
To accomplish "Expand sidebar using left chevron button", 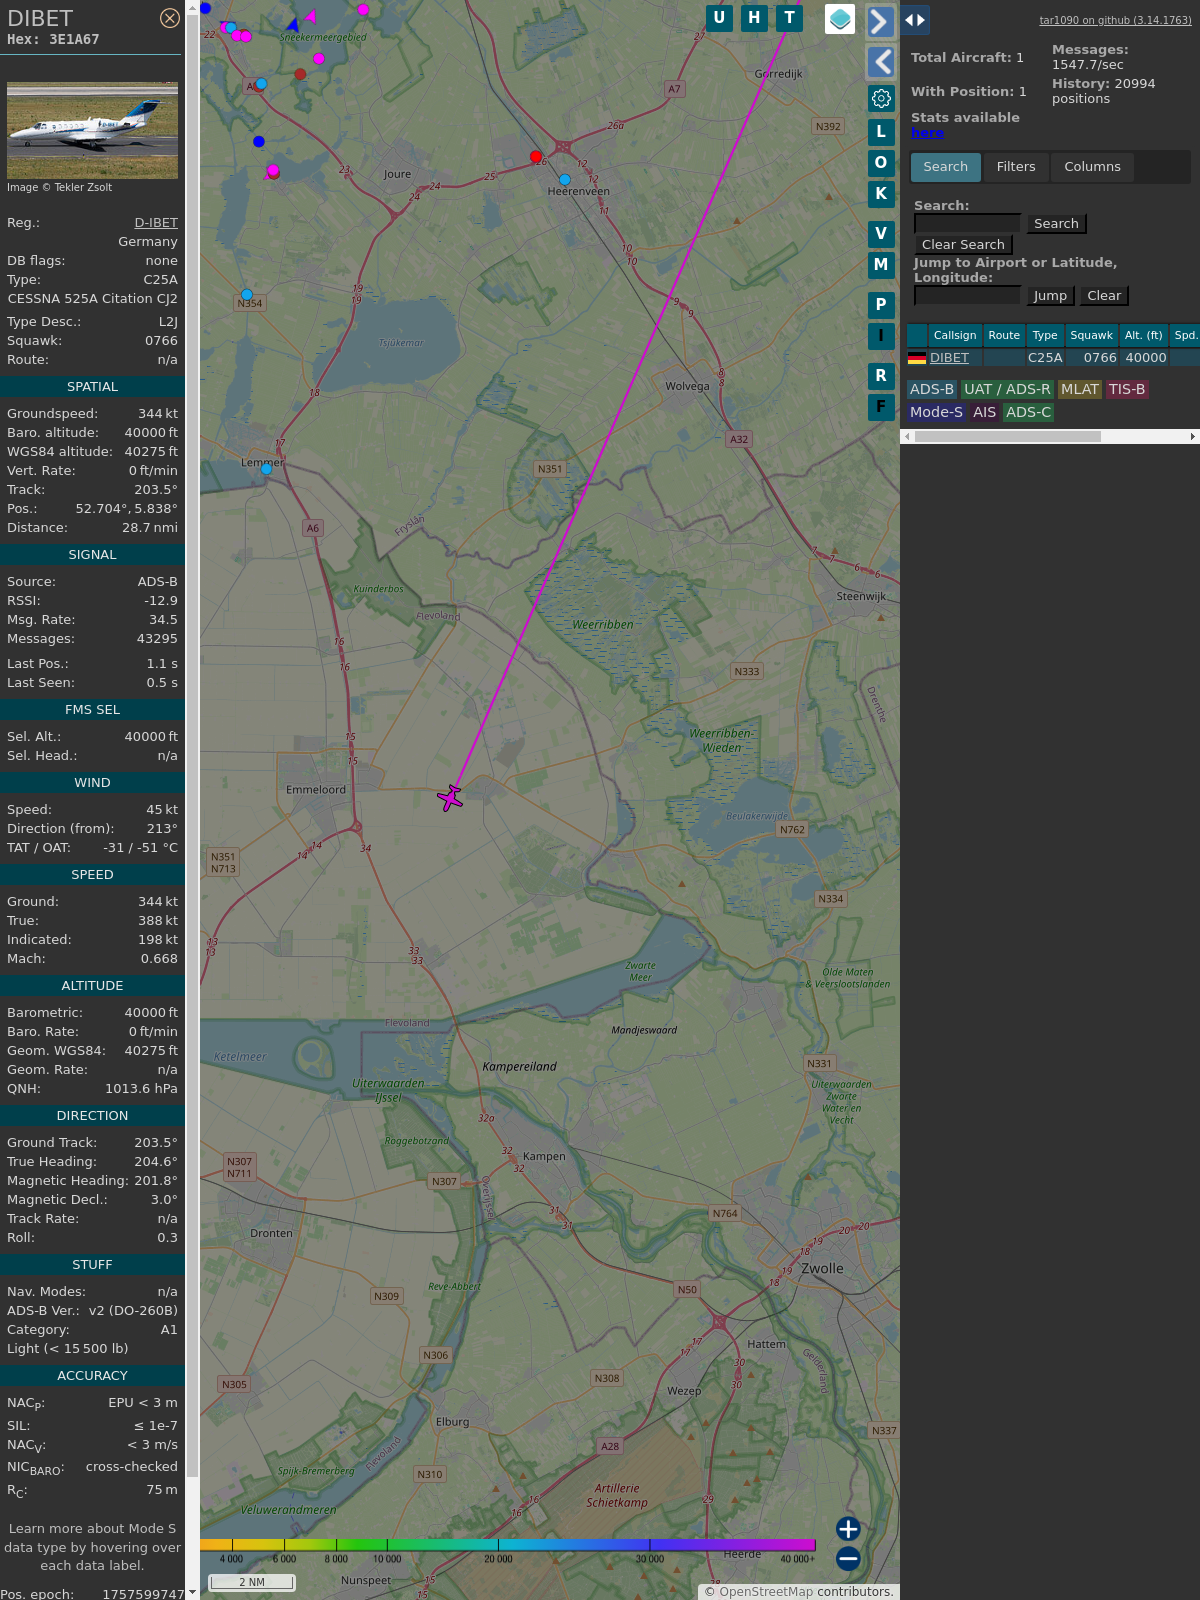I will (x=880, y=62).
